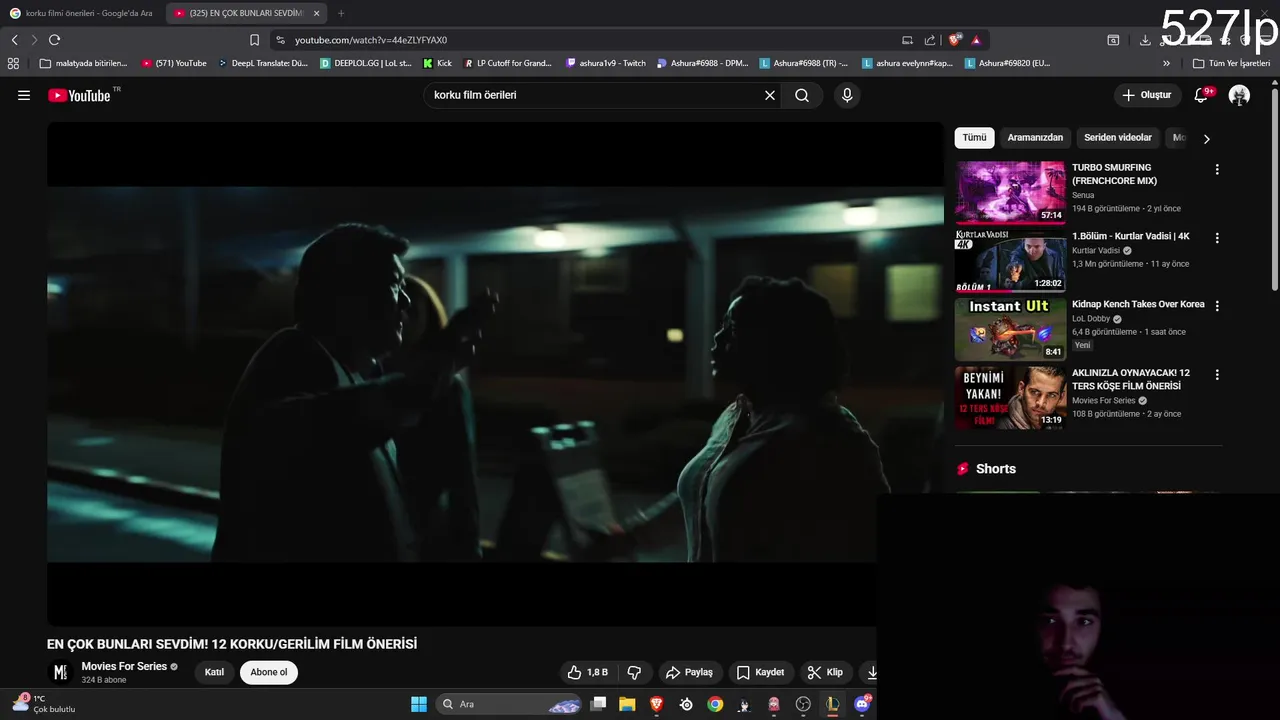Open File Explorer from taskbar
This screenshot has height=720, width=1280.
pyautogui.click(x=627, y=704)
